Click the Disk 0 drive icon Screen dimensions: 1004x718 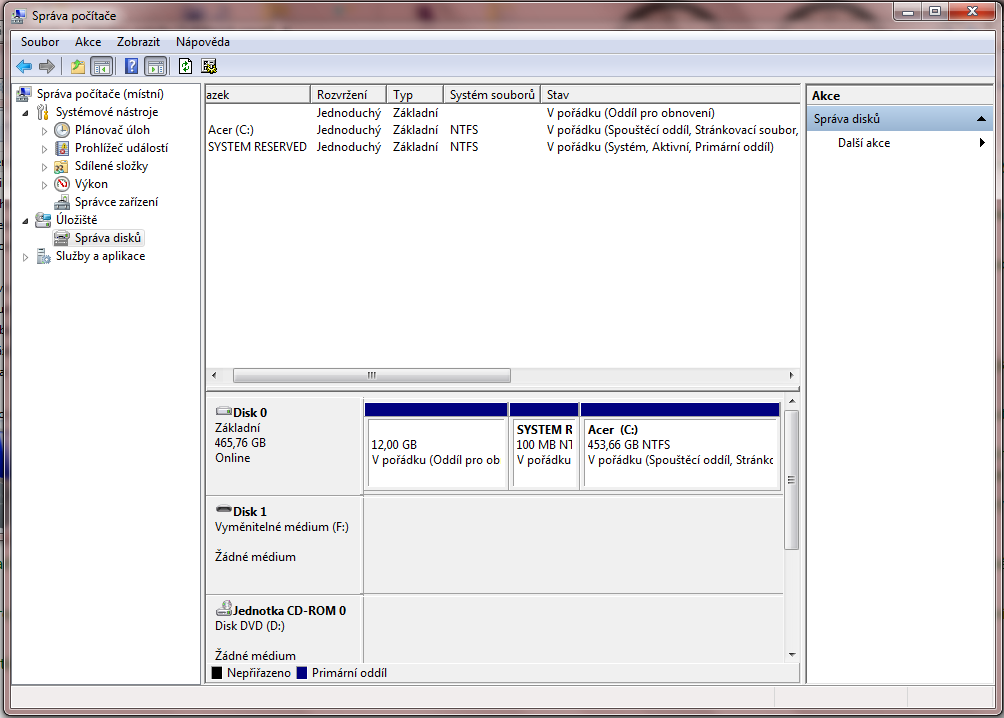[x=223, y=411]
